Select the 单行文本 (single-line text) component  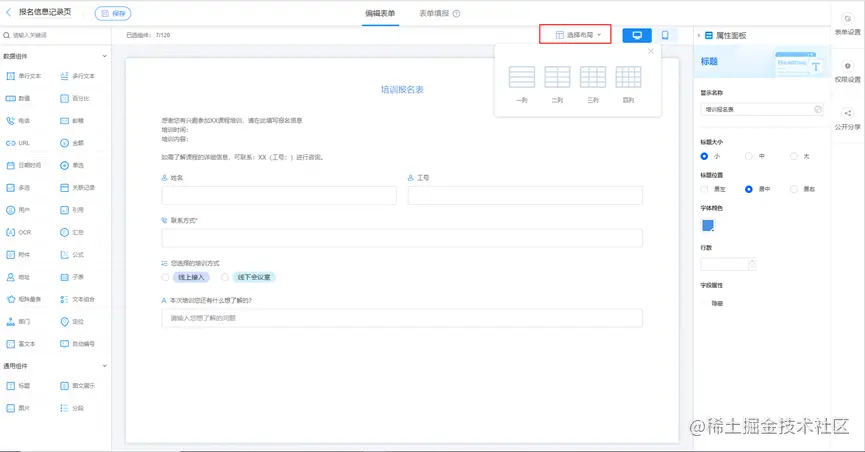(23, 76)
